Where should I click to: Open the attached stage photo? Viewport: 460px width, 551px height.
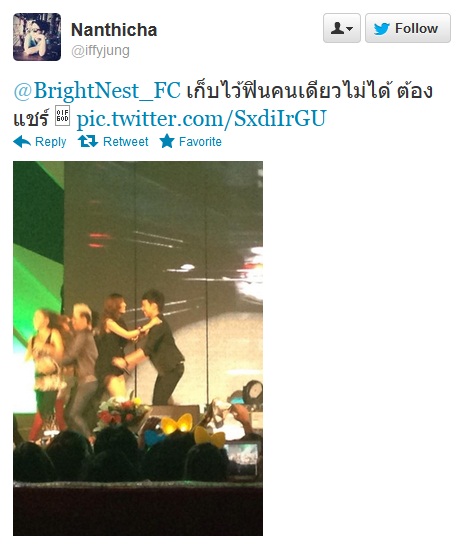[138, 349]
